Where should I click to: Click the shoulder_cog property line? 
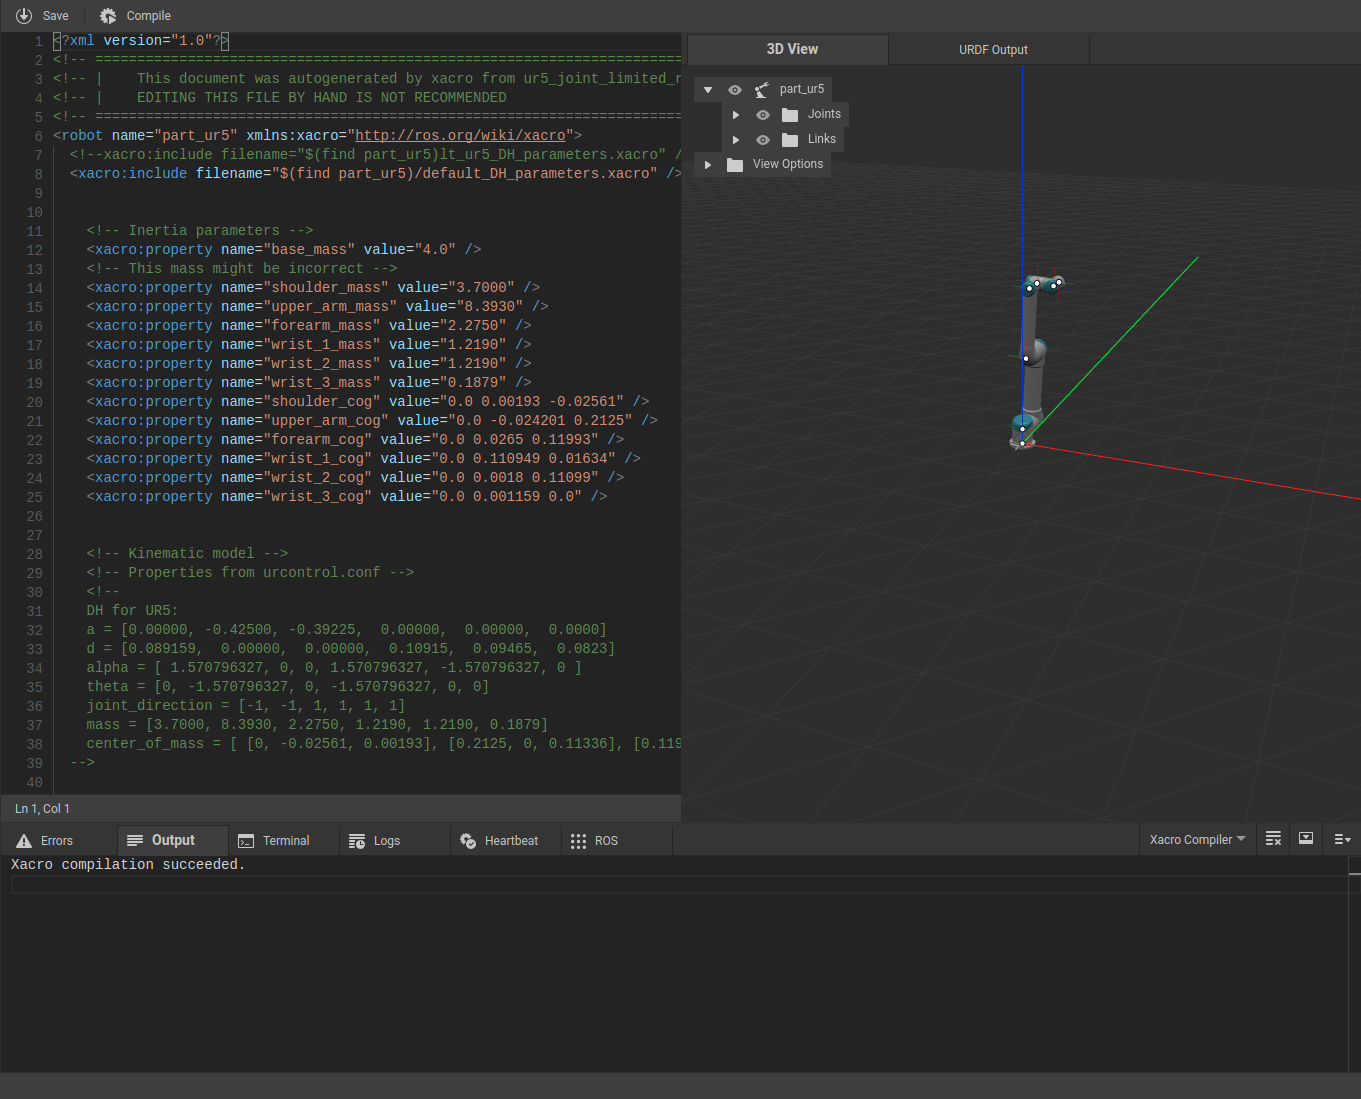(x=367, y=401)
